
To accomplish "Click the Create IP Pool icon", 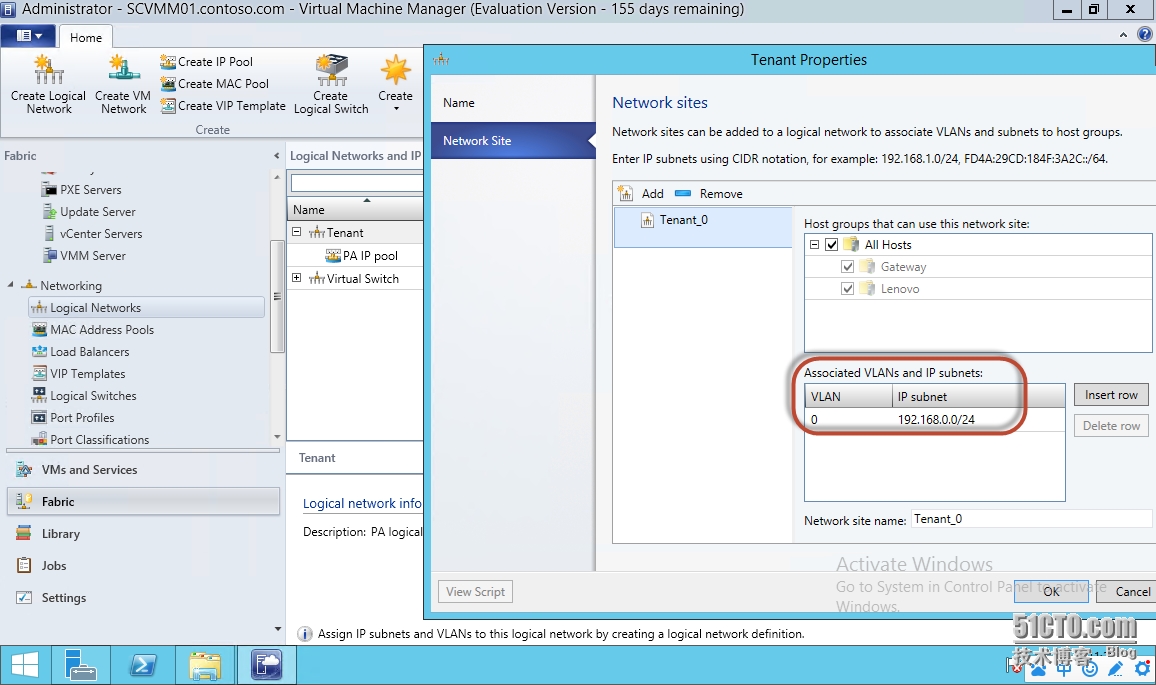I will (x=168, y=62).
